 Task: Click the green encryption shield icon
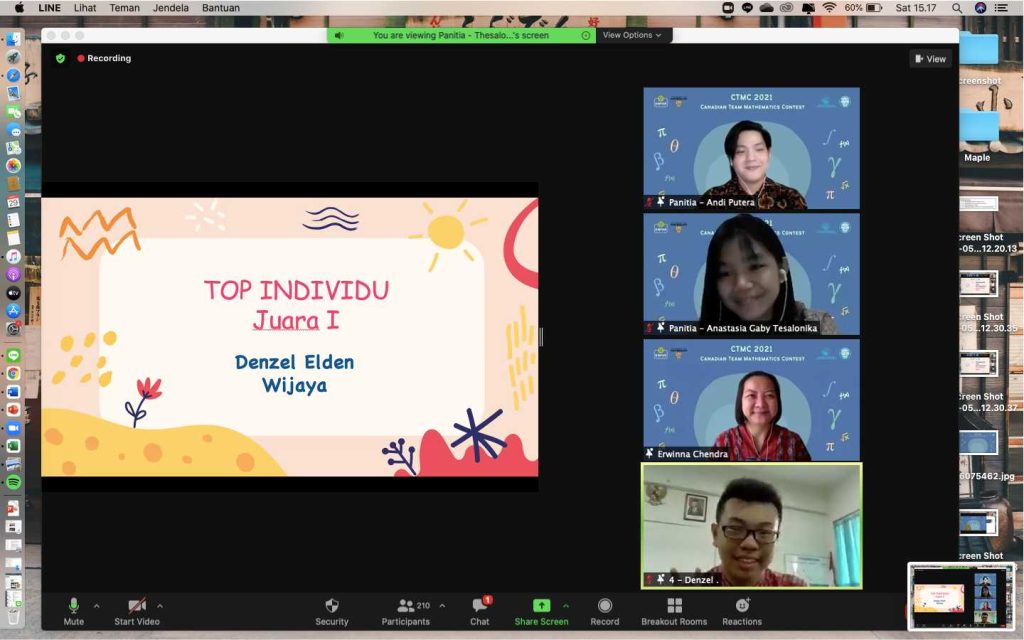(x=60, y=59)
